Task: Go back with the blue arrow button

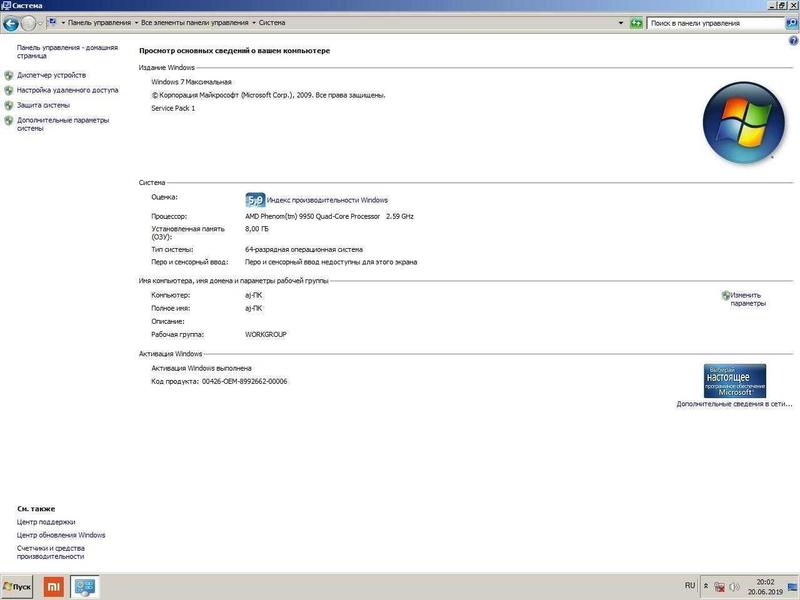Action: click(11, 23)
